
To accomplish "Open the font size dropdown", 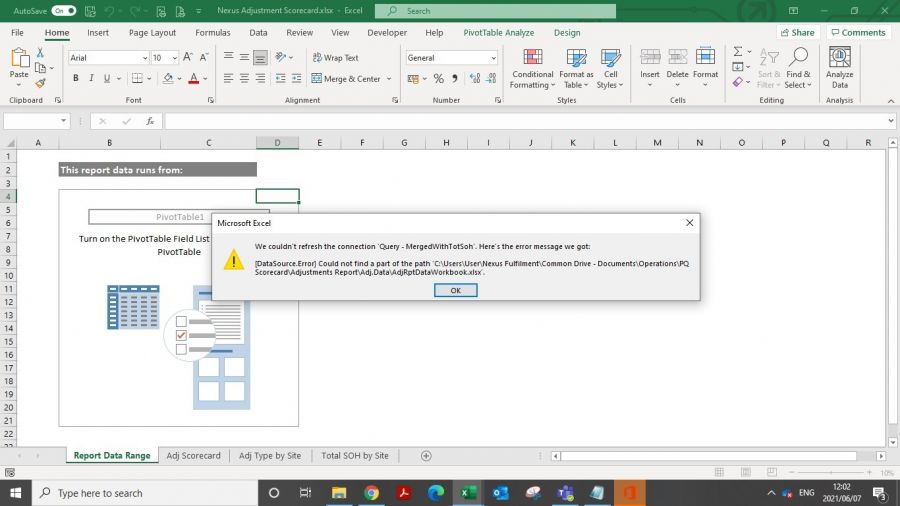I will [174, 58].
